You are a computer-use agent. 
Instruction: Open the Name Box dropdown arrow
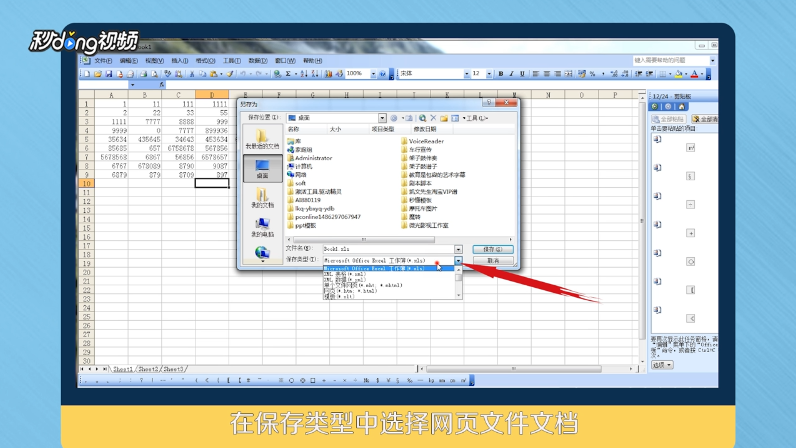(132, 85)
